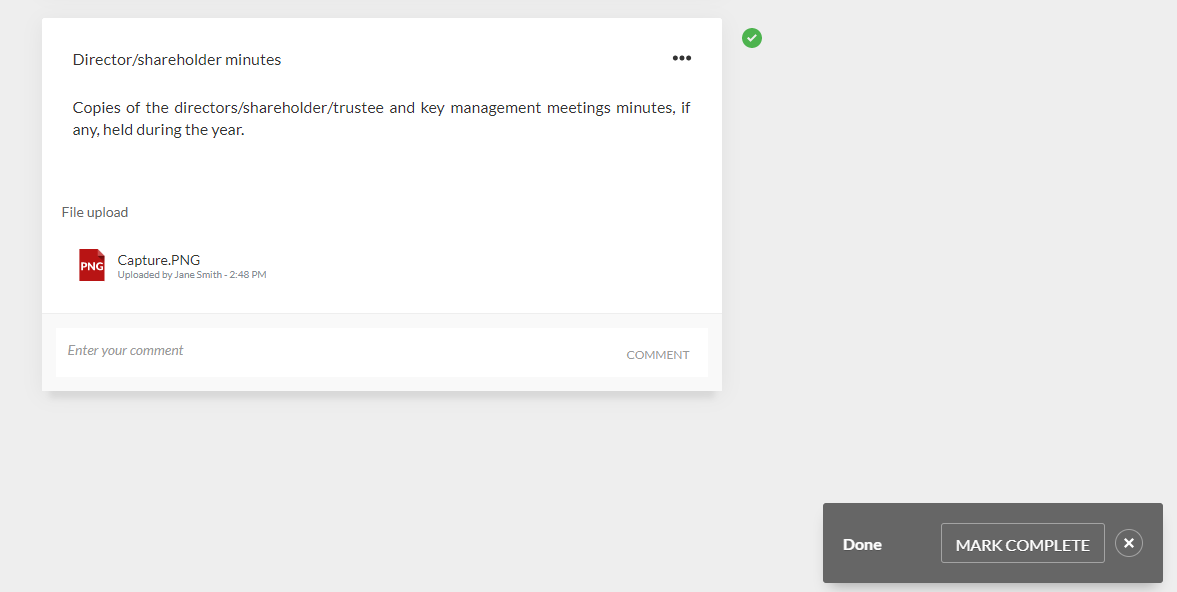The height and width of the screenshot is (592, 1177).
Task: Click the 'key management meetings' phrase
Action: click(511, 108)
